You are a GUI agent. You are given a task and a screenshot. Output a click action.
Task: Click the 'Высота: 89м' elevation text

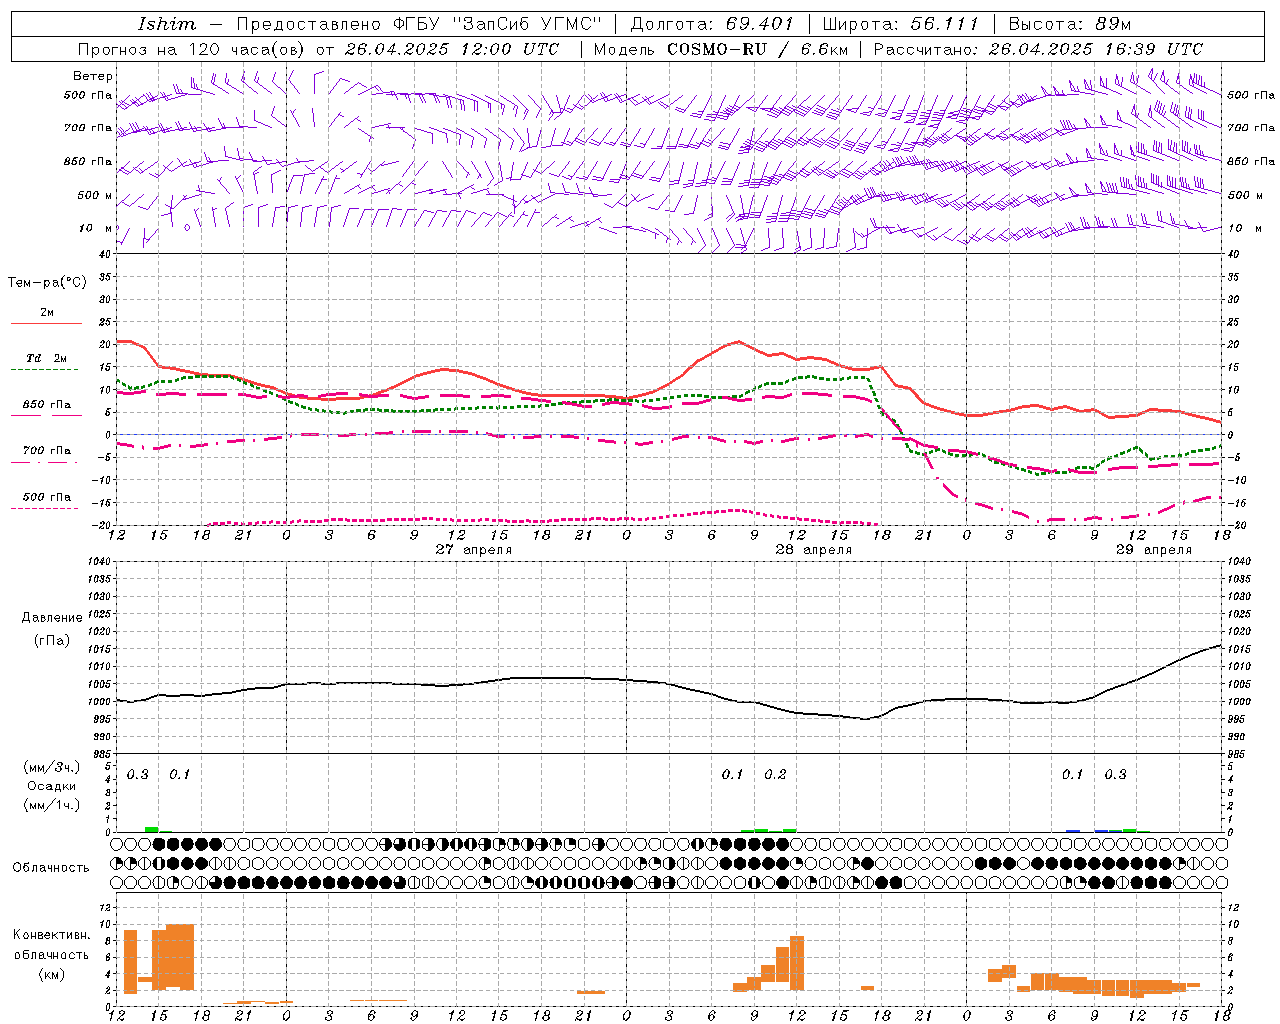1070,23
